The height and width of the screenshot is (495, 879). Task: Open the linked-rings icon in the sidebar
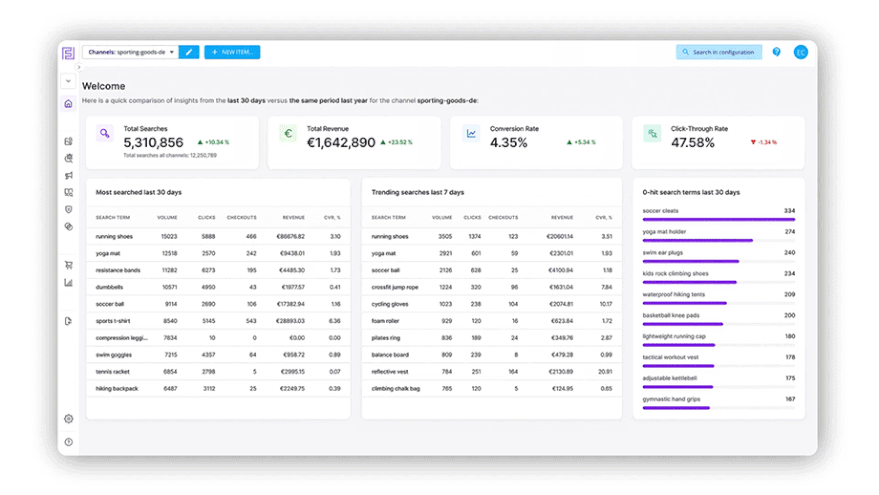pyautogui.click(x=68, y=226)
